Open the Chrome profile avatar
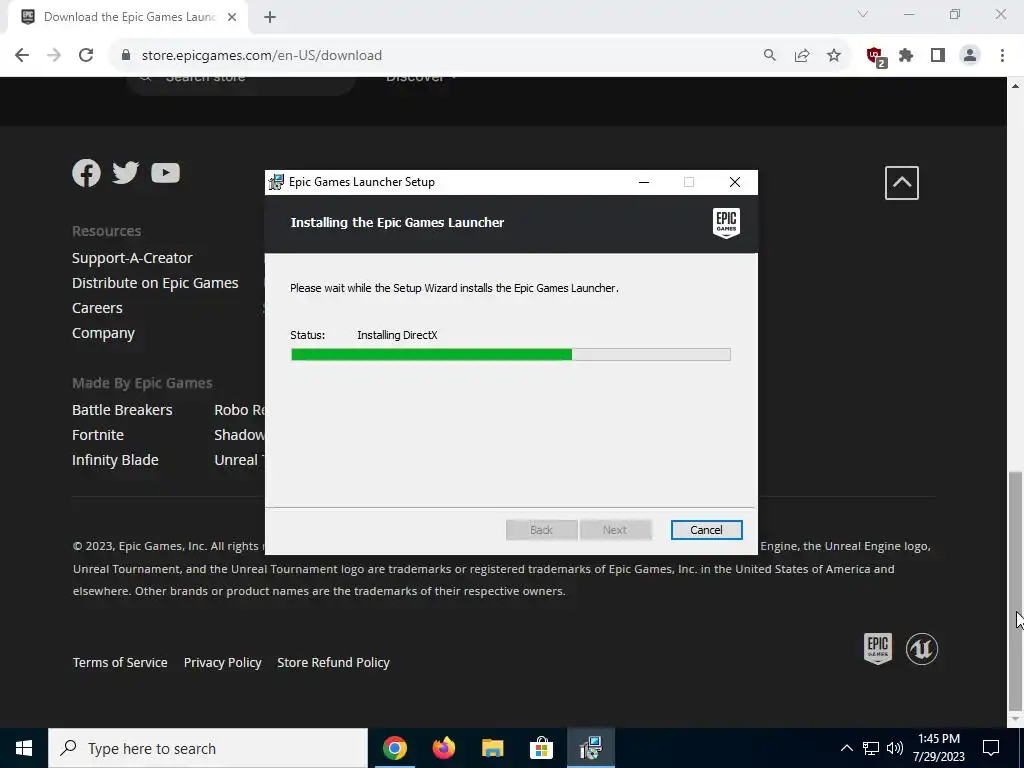This screenshot has height=768, width=1024. click(970, 56)
